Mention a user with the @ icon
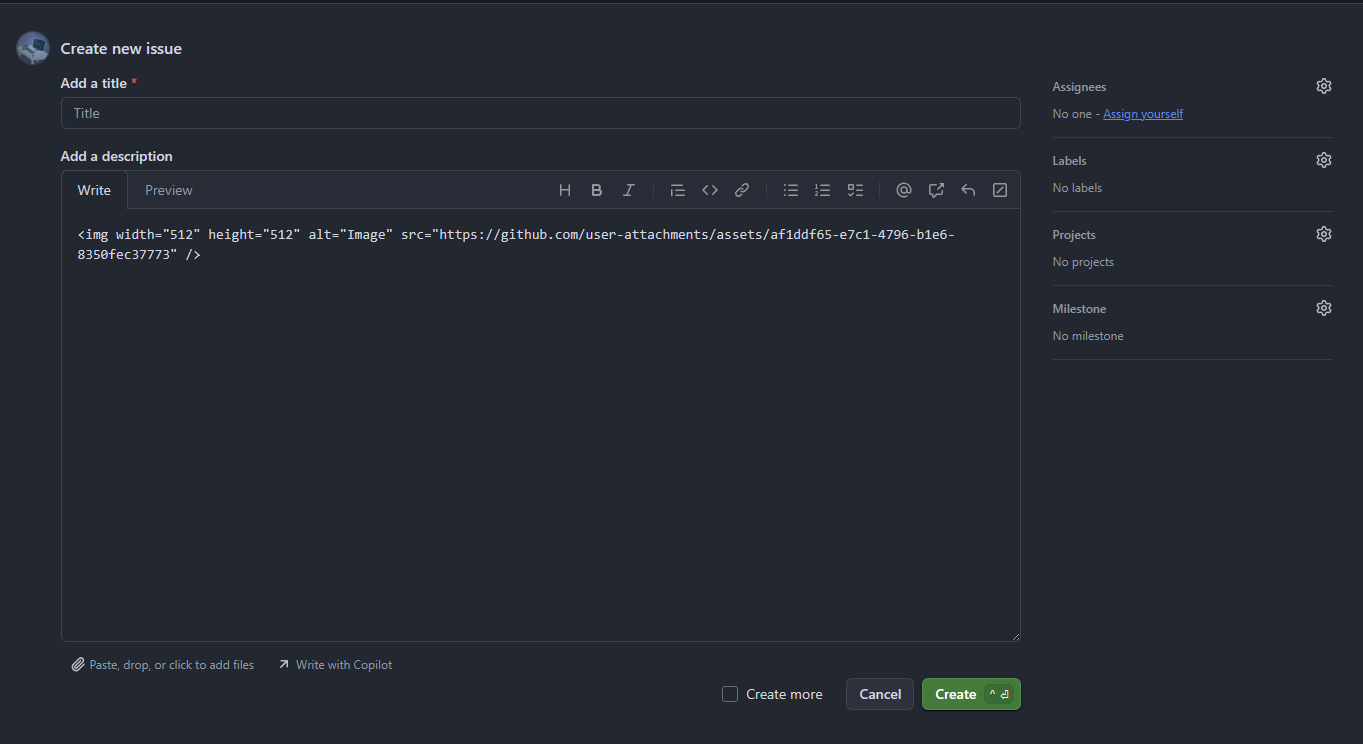The image size is (1363, 744). pos(904,190)
